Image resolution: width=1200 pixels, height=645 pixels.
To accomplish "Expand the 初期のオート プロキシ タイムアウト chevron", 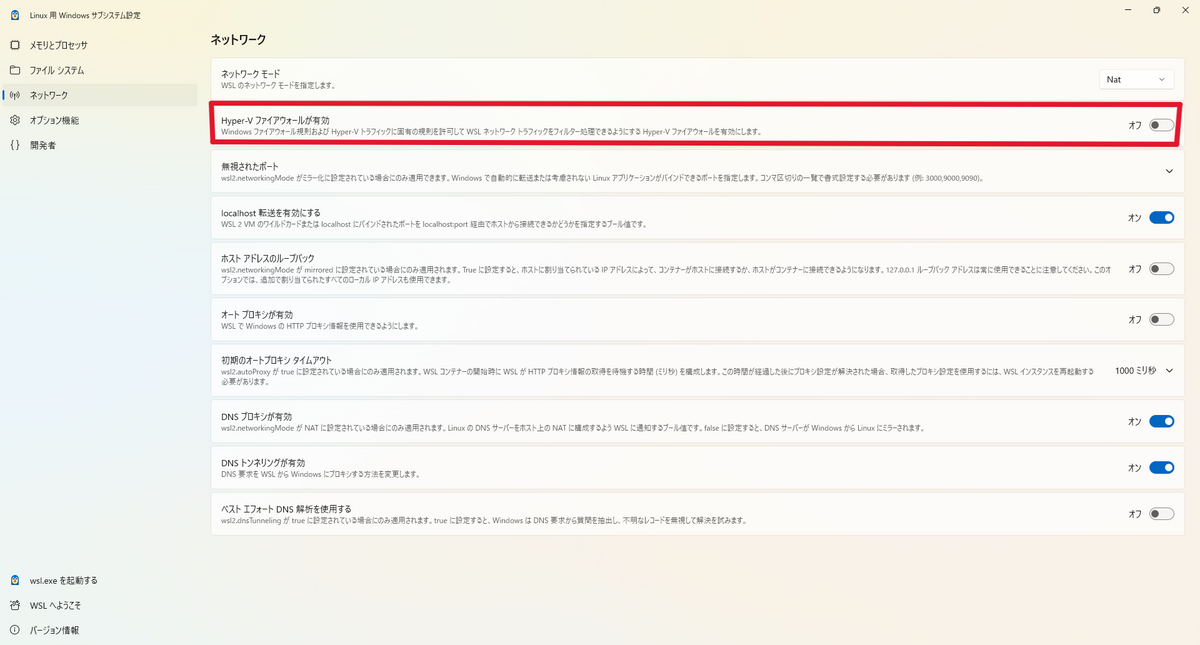I will [1169, 370].
